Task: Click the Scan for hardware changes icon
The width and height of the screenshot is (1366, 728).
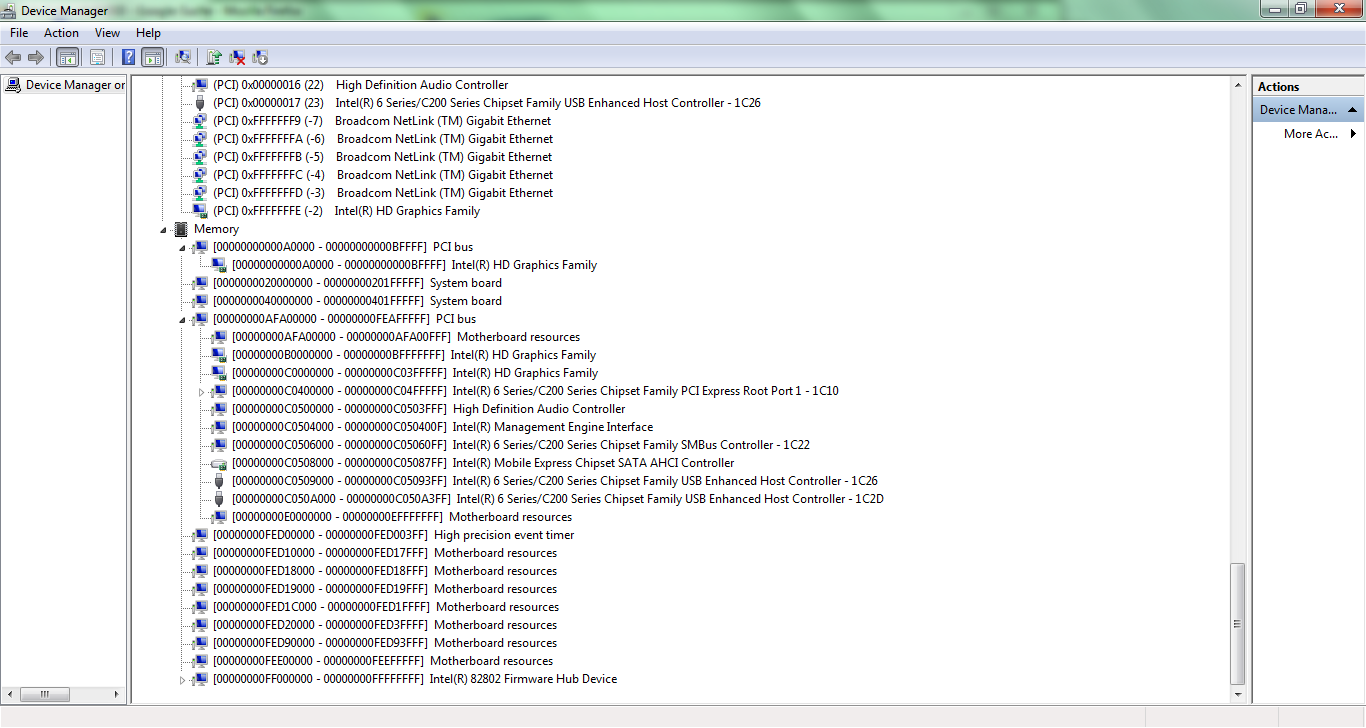Action: (x=183, y=57)
